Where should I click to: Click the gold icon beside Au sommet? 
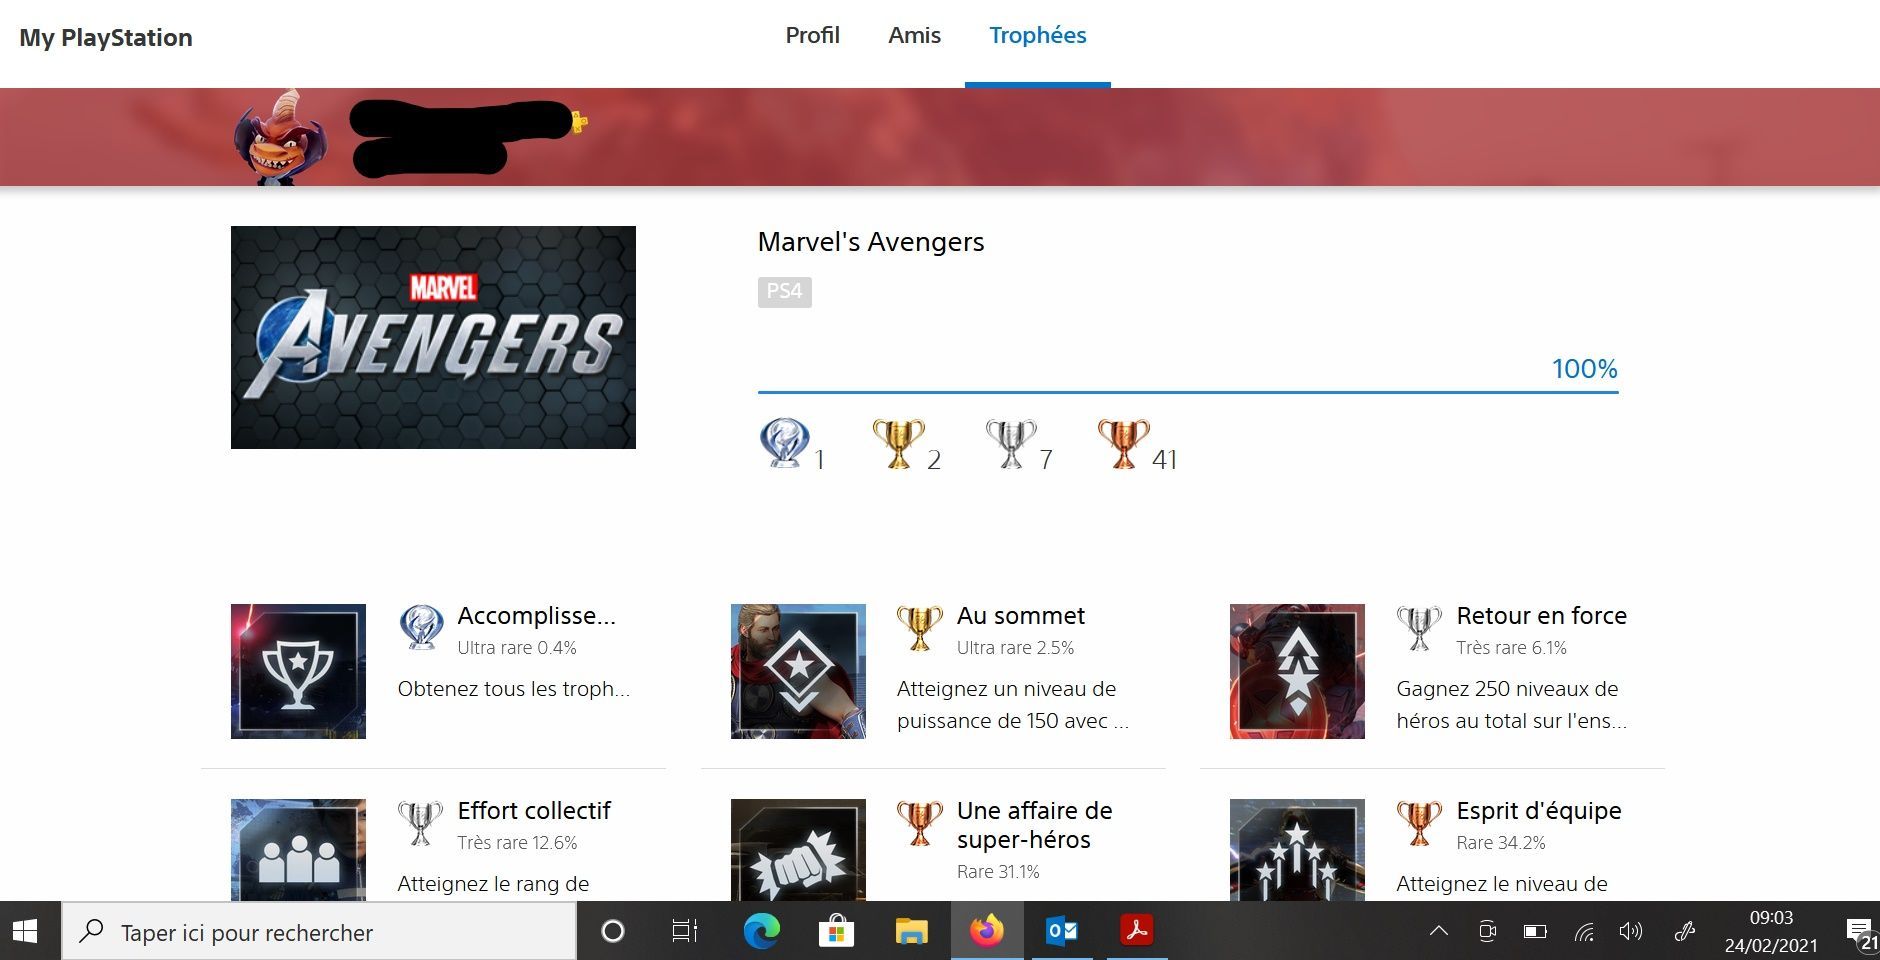click(919, 628)
